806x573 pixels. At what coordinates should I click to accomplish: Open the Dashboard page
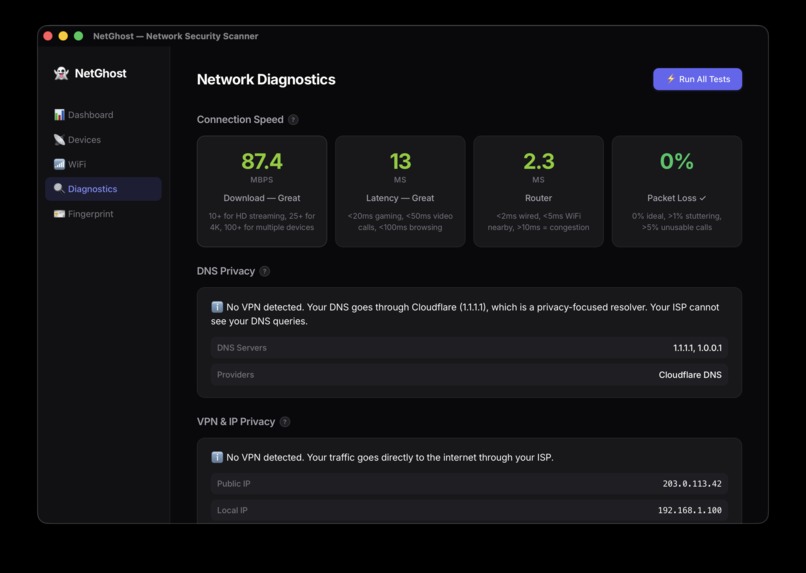click(103, 115)
